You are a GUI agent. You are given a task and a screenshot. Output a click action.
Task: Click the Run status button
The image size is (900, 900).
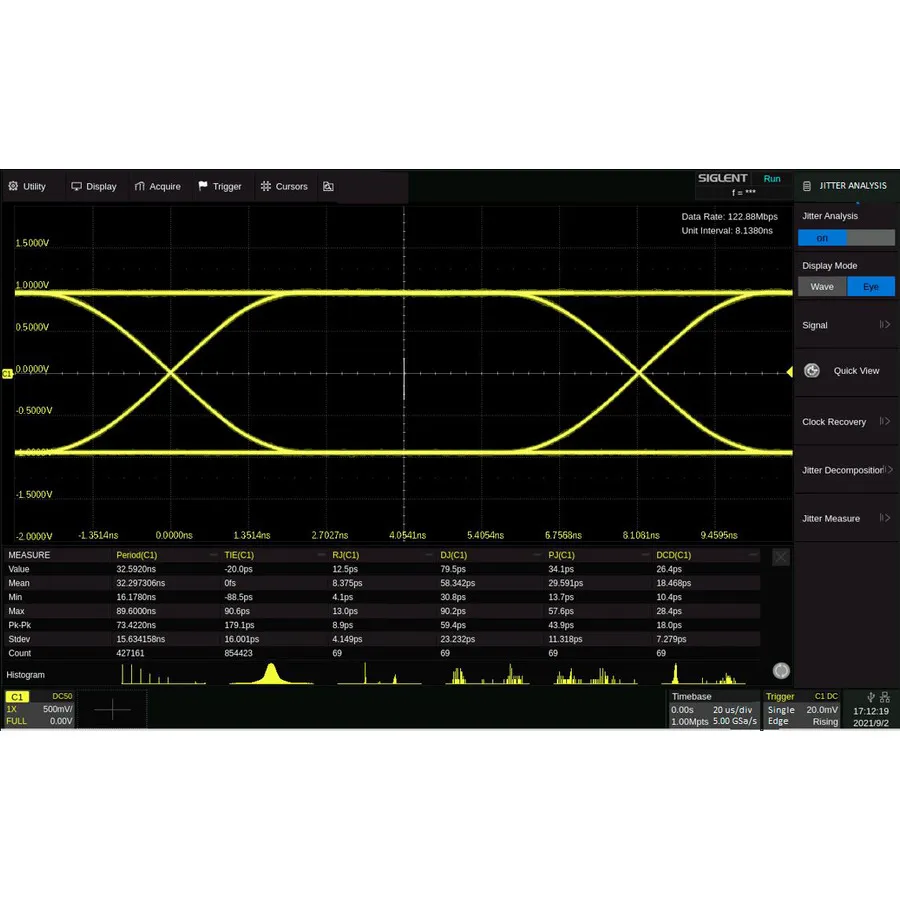click(x=772, y=178)
